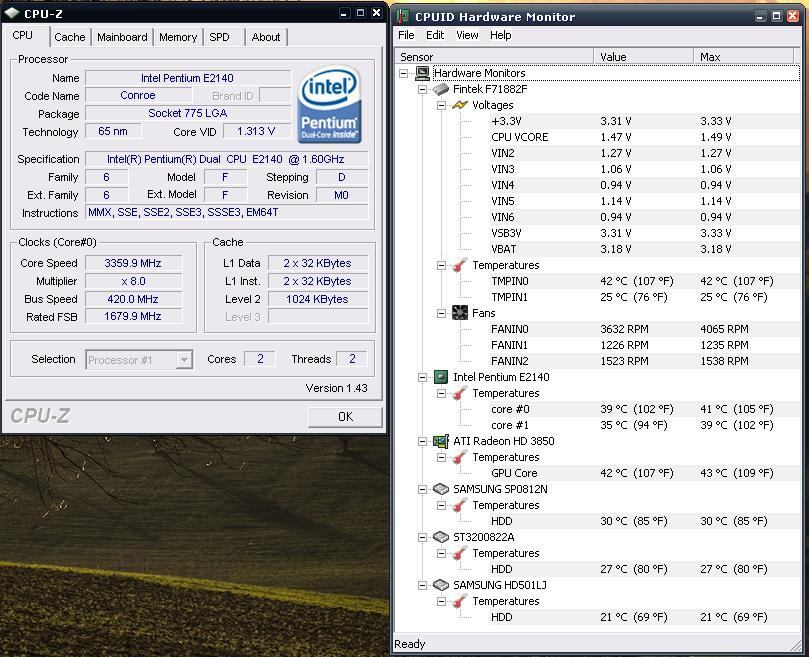Collapse the Voltages node

[x=441, y=105]
